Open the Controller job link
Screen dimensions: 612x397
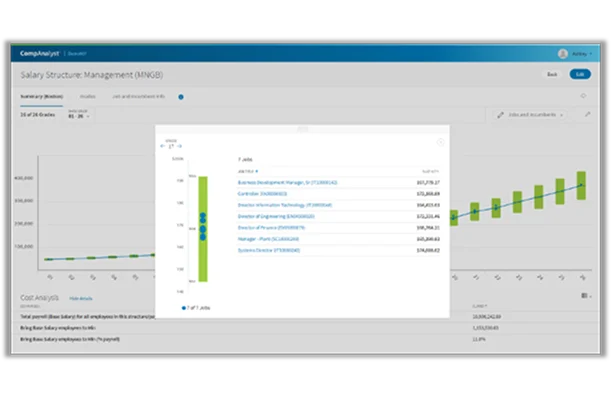point(262,194)
